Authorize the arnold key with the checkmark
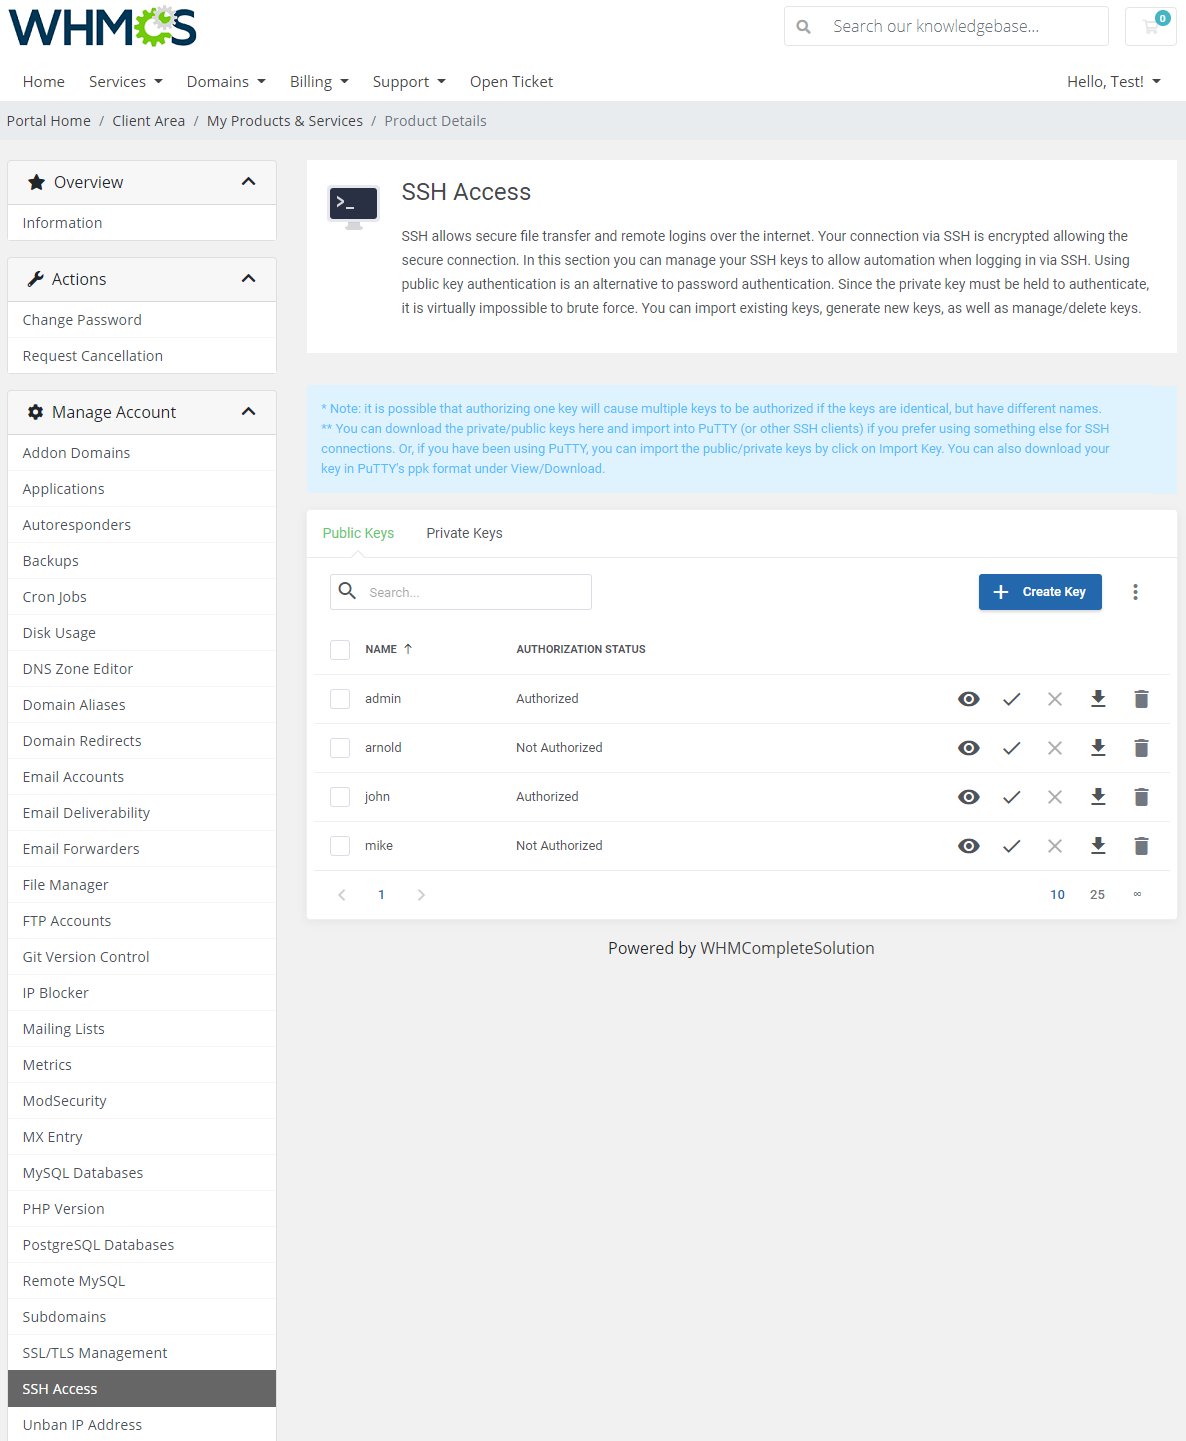This screenshot has width=1186, height=1441. pos(1011,747)
